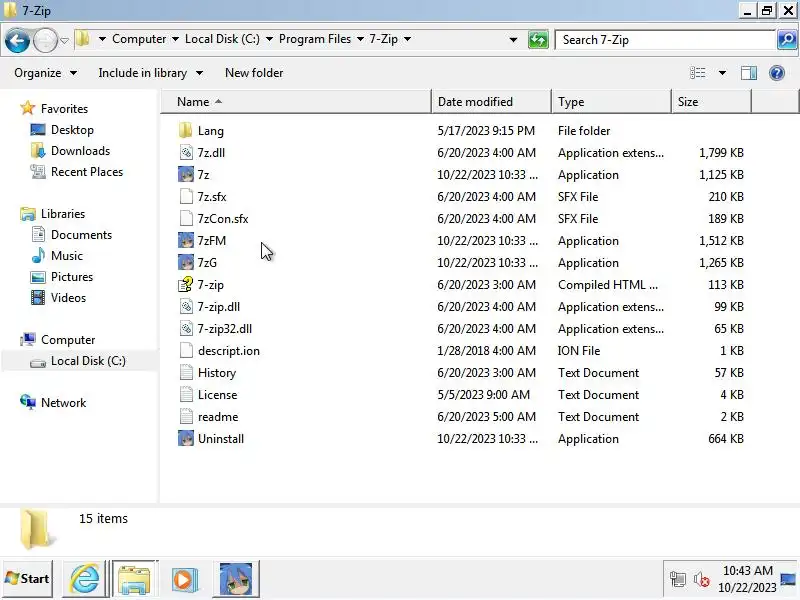Select the 7z.dll file icon
Screen dimensions: 800x600
[186, 153]
